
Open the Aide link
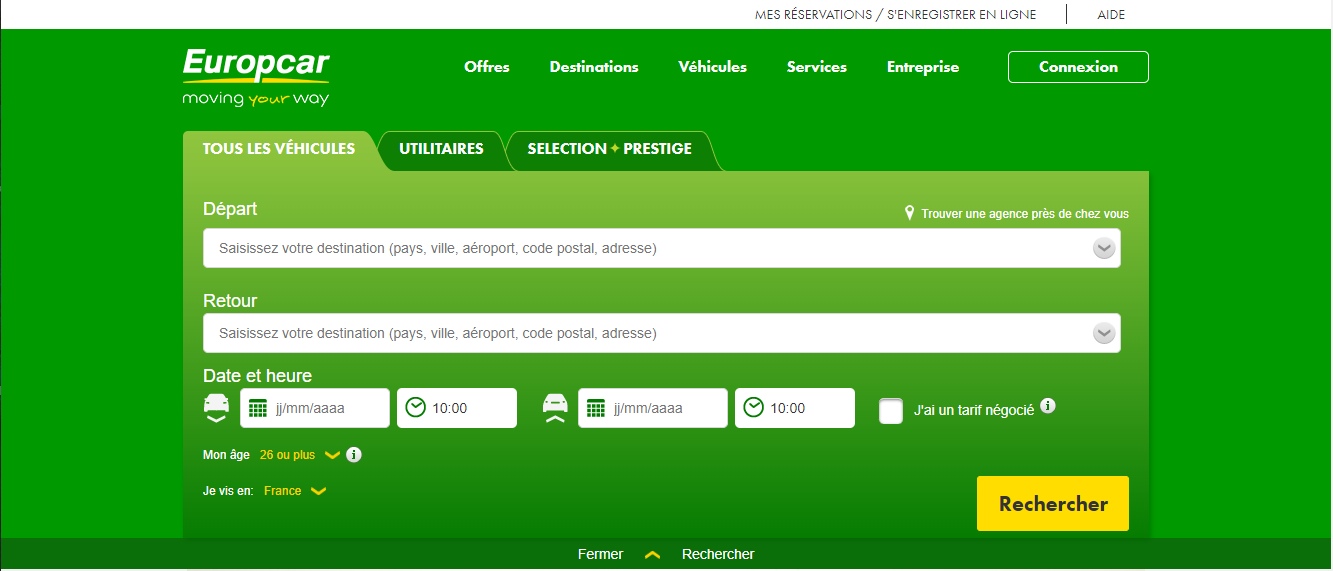click(1111, 15)
